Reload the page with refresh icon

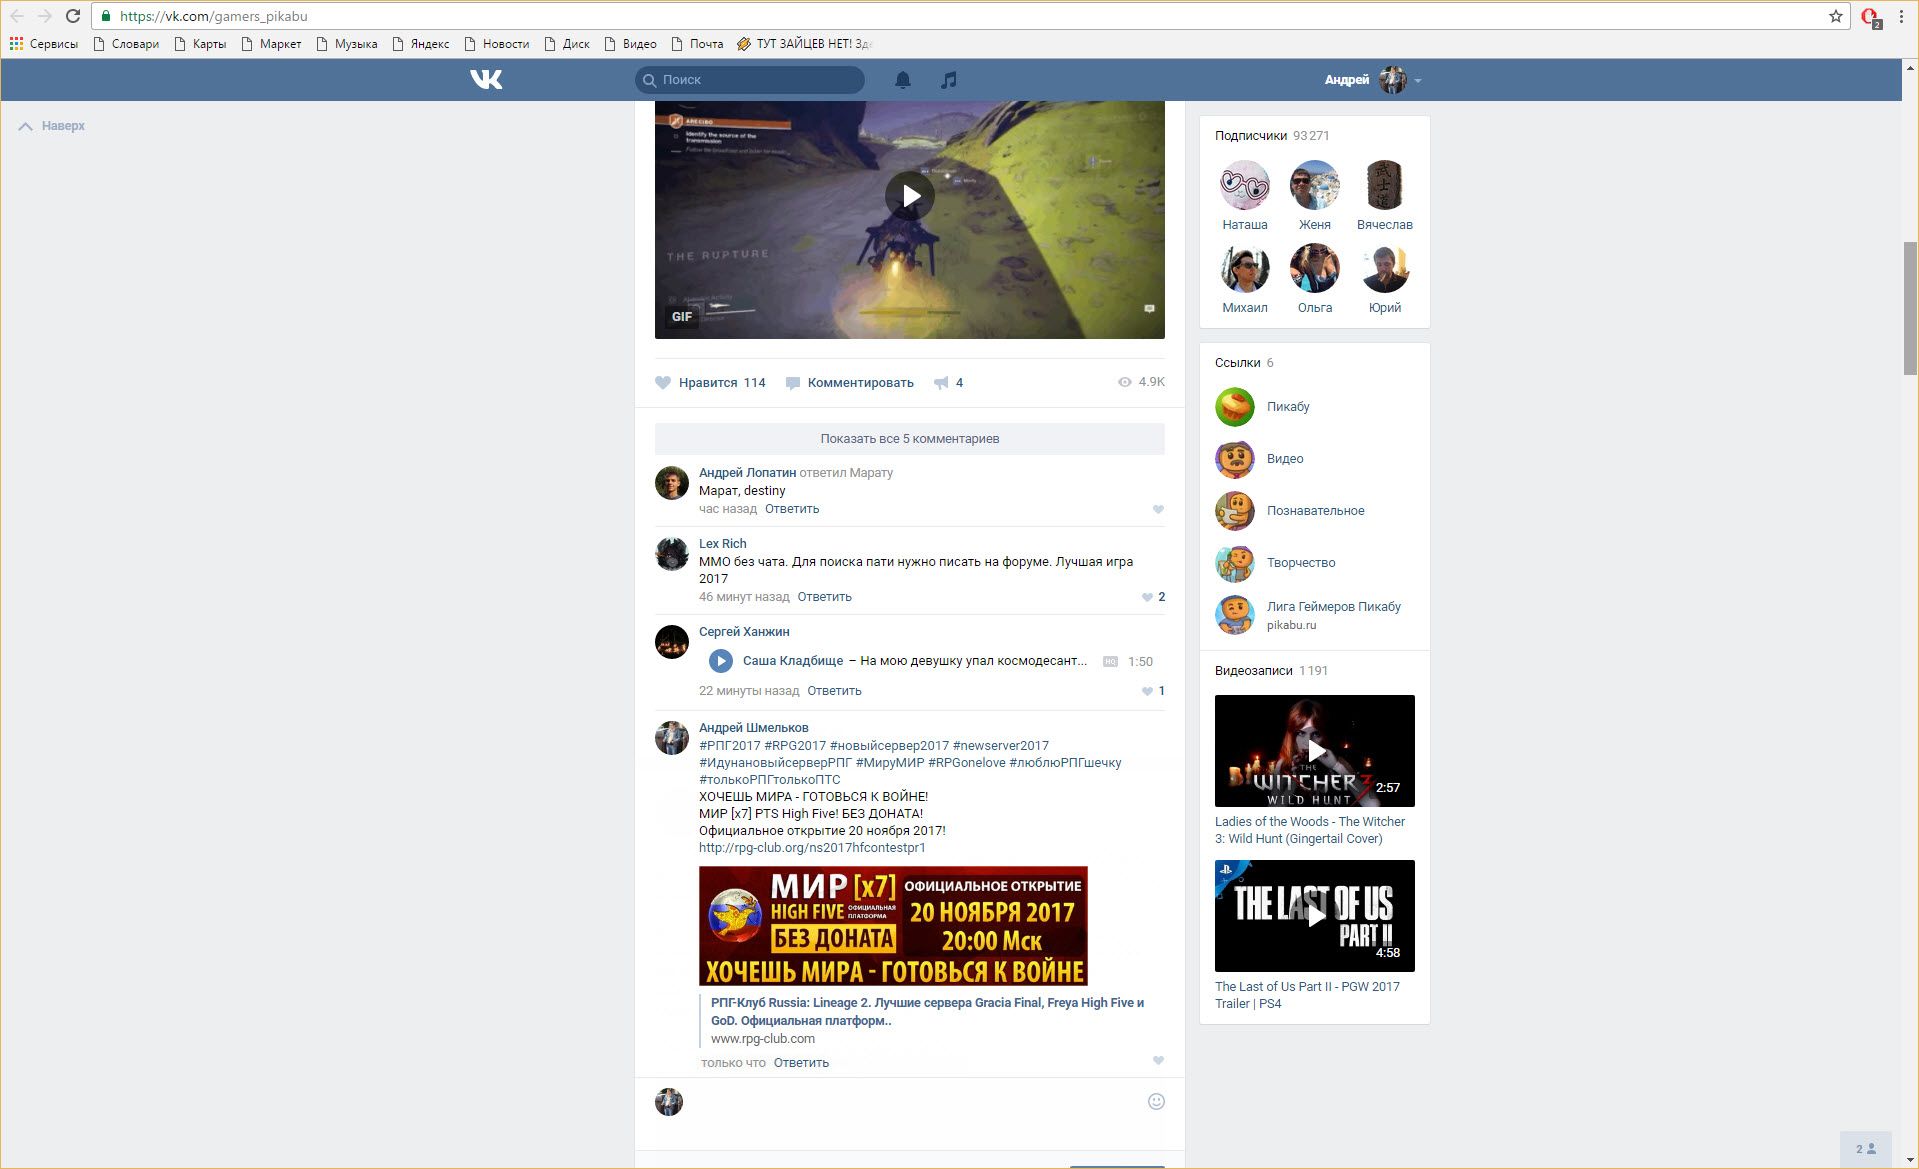click(x=73, y=16)
